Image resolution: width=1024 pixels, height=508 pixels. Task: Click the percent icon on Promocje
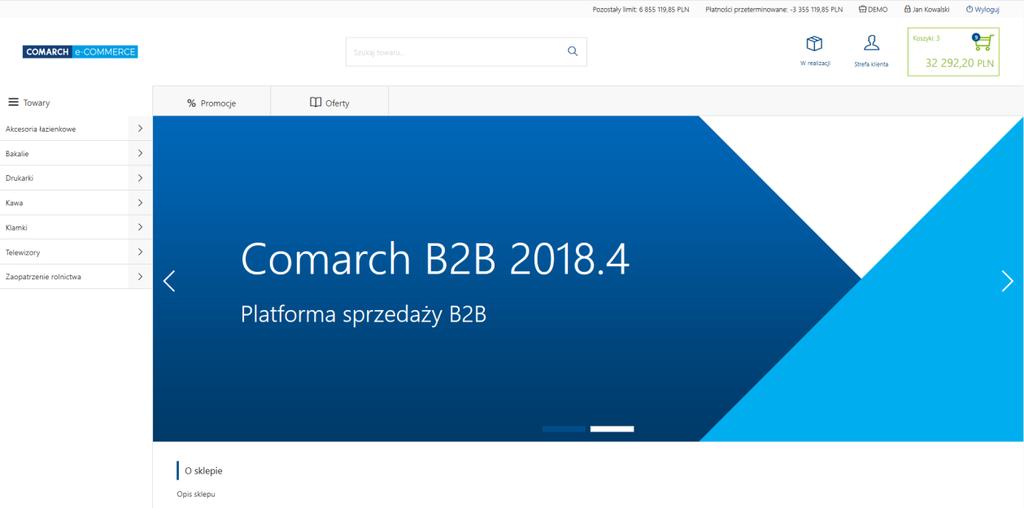pyautogui.click(x=191, y=103)
